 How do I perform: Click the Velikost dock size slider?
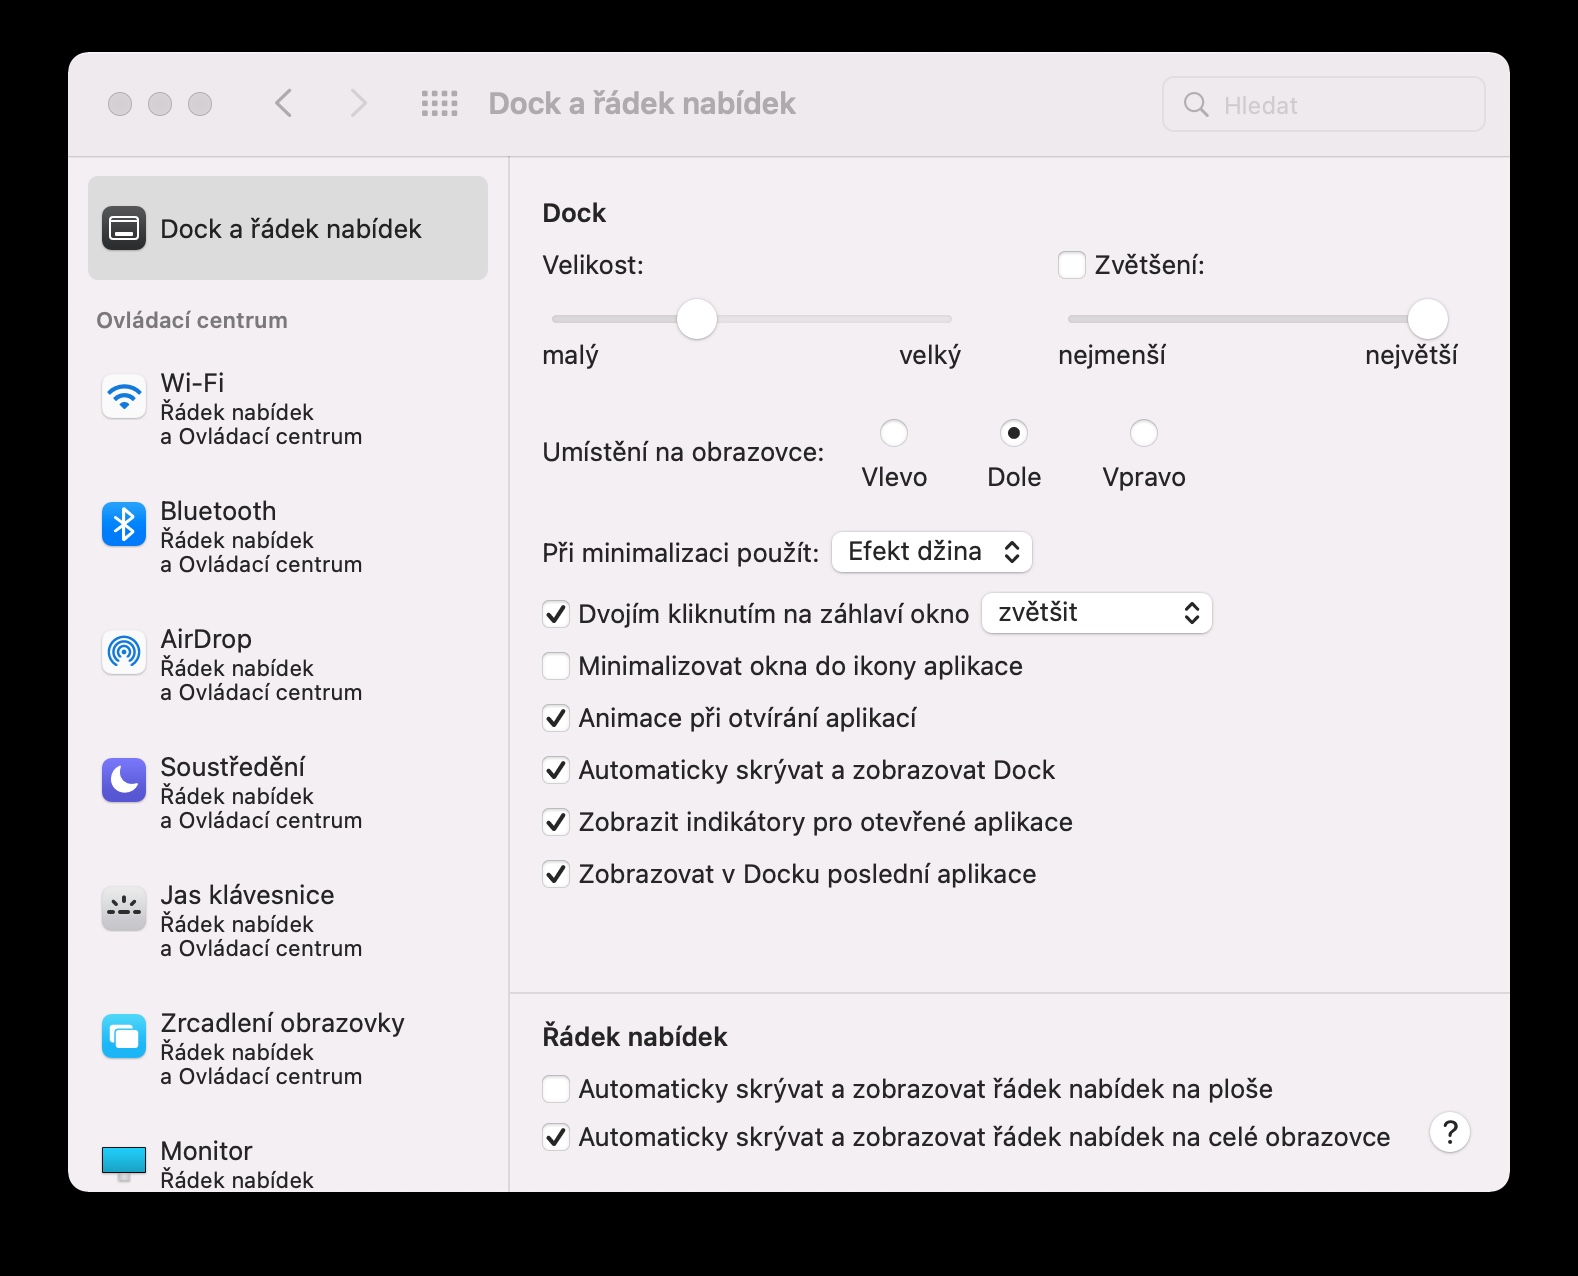tap(752, 319)
